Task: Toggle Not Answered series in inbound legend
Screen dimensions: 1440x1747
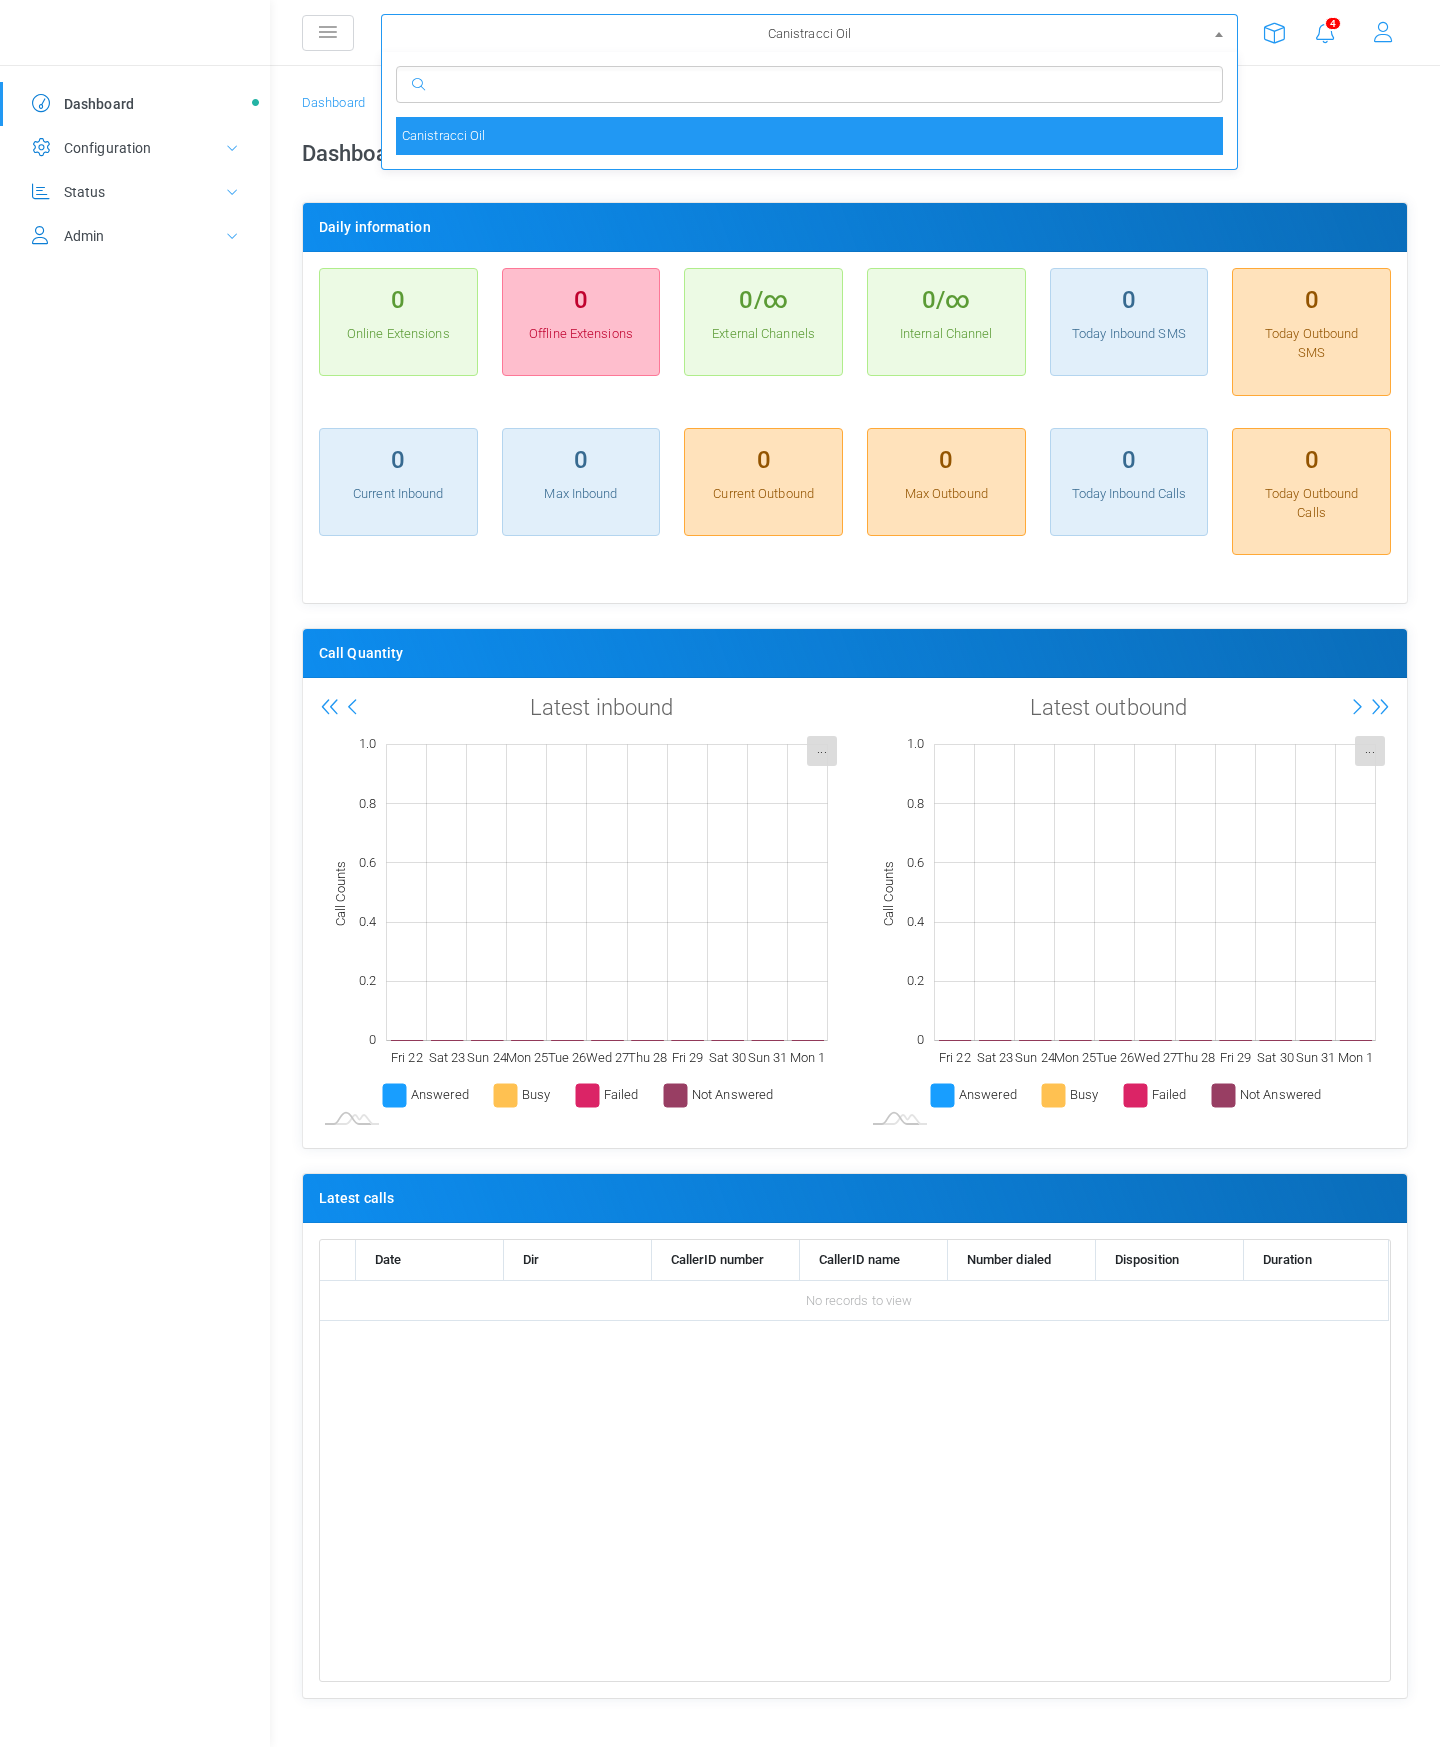Action: [718, 1095]
